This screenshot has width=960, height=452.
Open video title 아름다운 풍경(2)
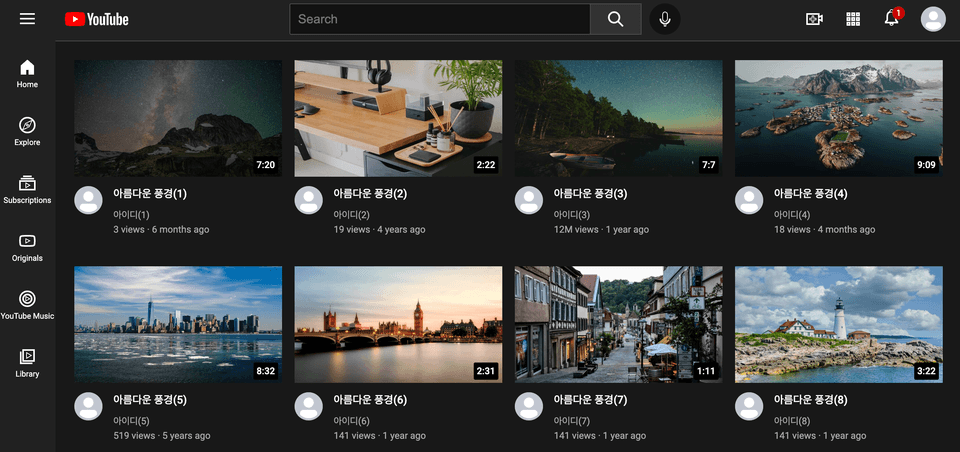(x=370, y=194)
